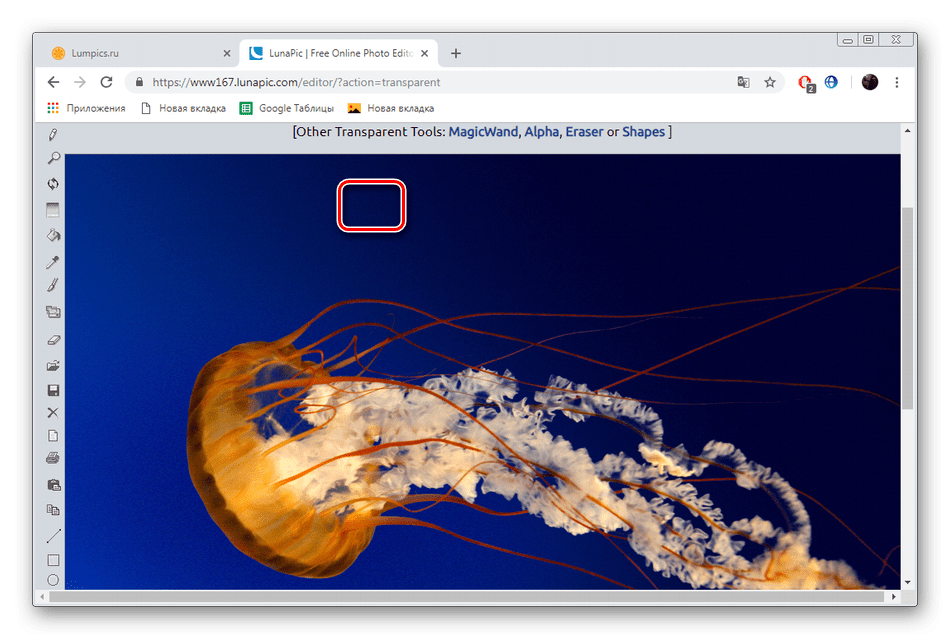Activate the Eraser tool
Screen dimensions: 950x639
(x=53, y=340)
